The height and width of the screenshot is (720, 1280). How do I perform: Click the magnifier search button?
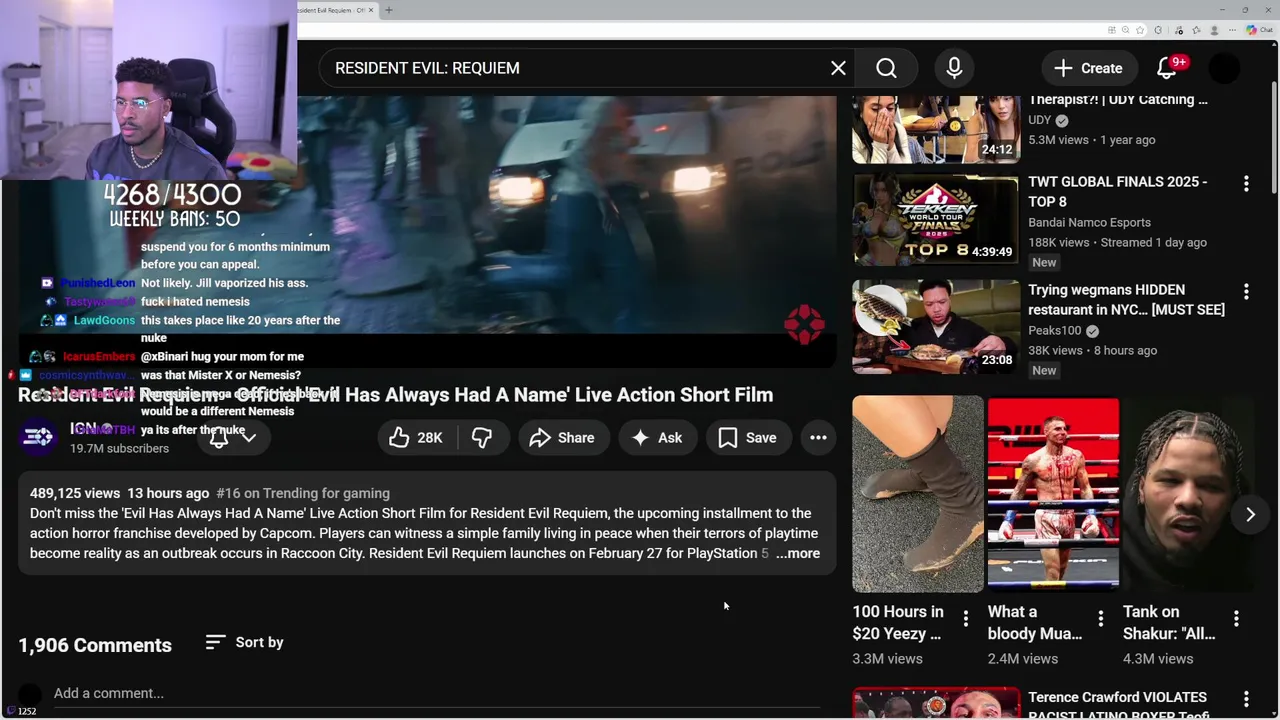886,68
